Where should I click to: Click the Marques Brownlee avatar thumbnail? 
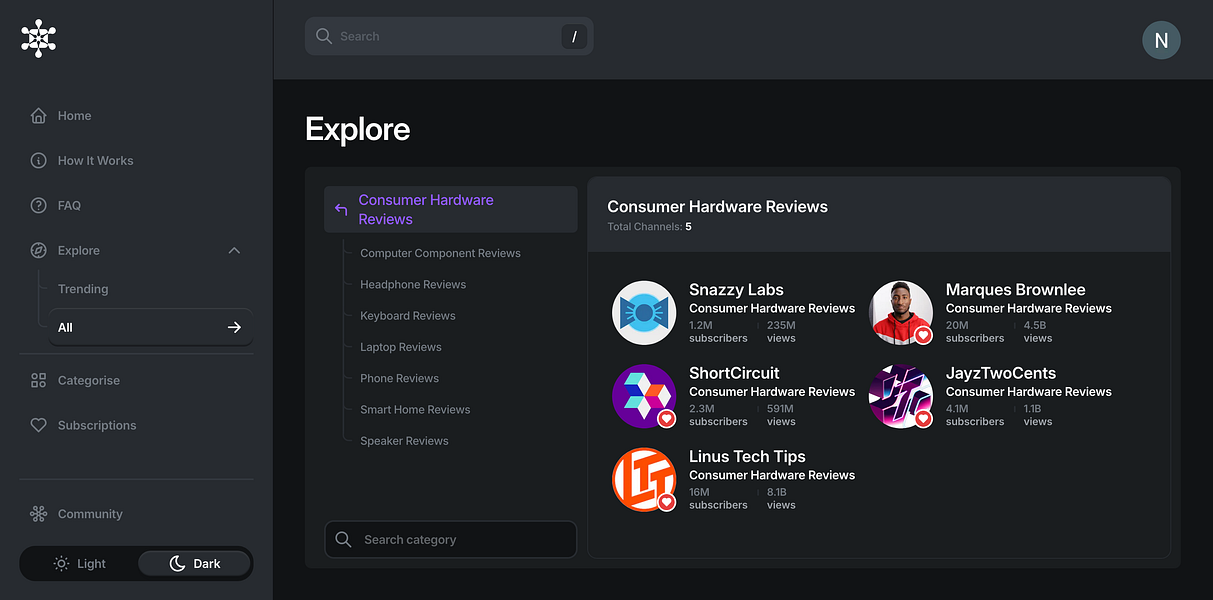pos(901,313)
